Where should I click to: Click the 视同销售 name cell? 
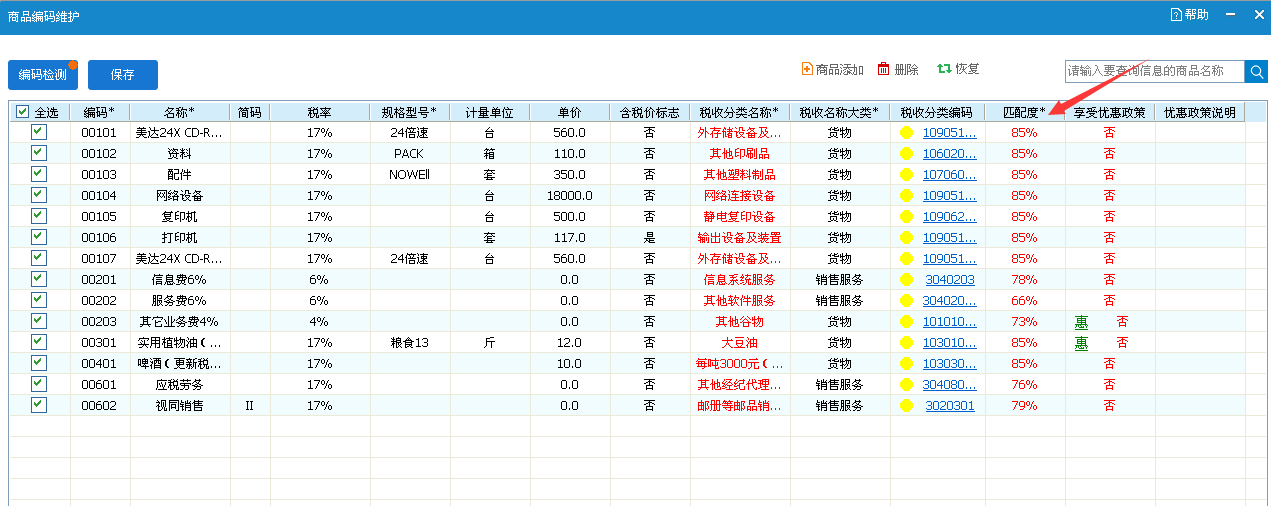tap(179, 406)
